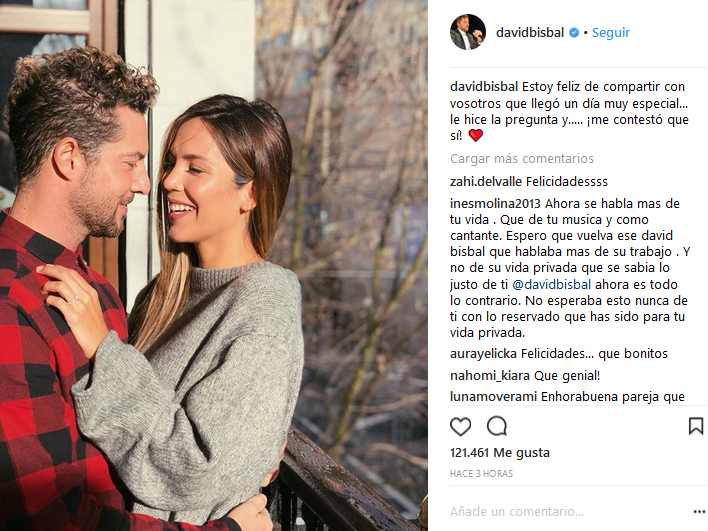The height and width of the screenshot is (531, 708).
Task: Open nahomi_kiara commenter profile
Action: pos(490,376)
